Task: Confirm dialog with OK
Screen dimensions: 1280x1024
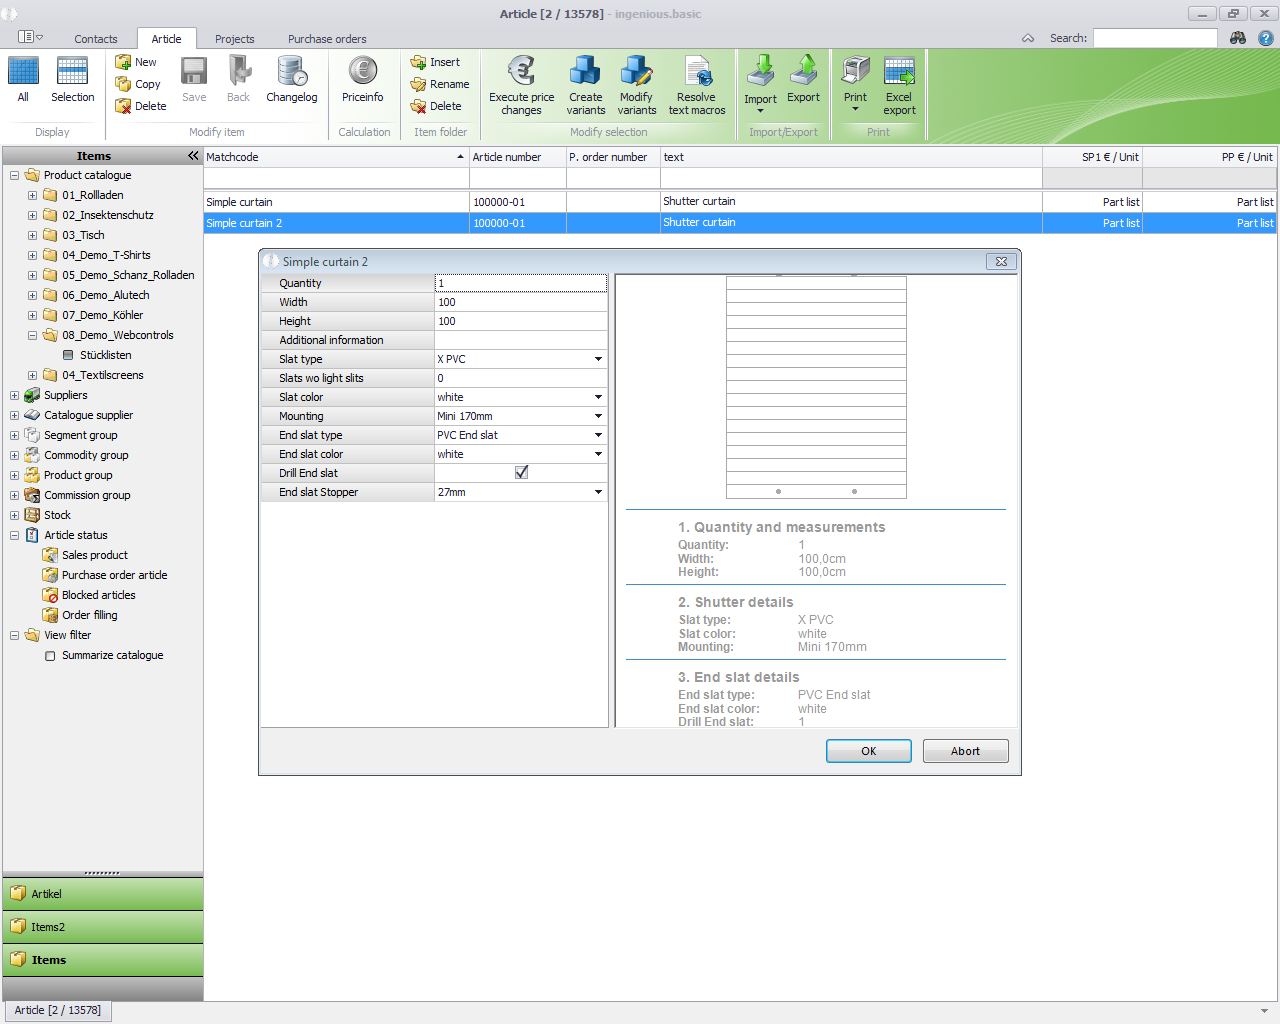Action: [x=868, y=751]
